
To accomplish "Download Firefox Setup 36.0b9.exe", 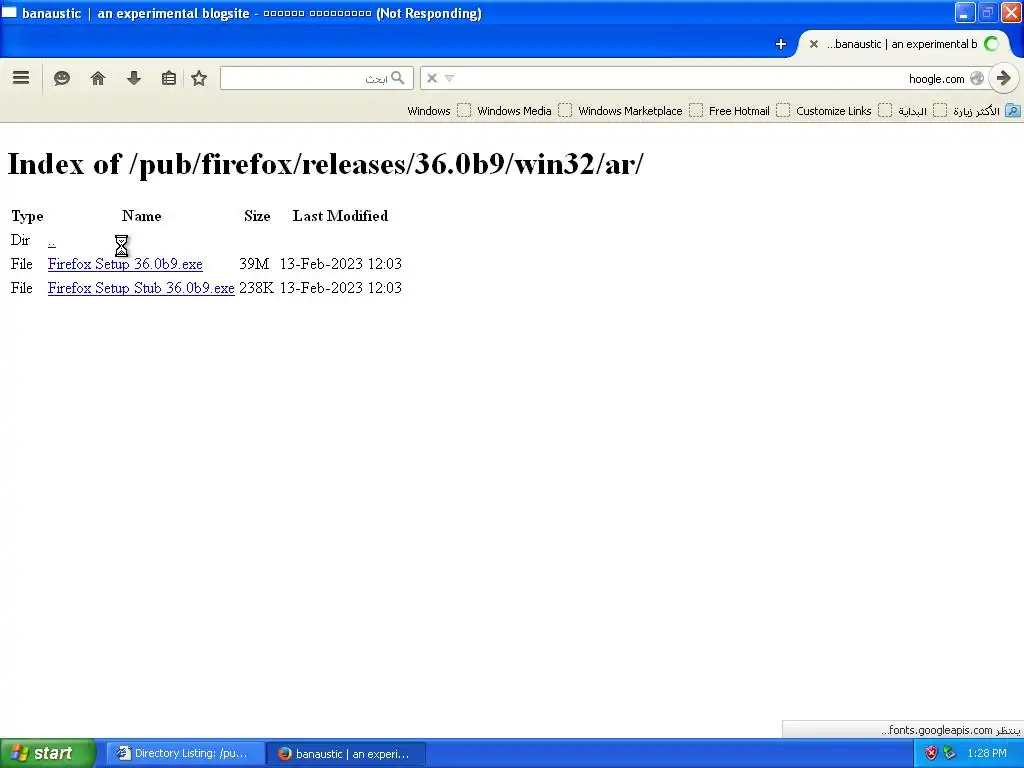I will click(125, 264).
